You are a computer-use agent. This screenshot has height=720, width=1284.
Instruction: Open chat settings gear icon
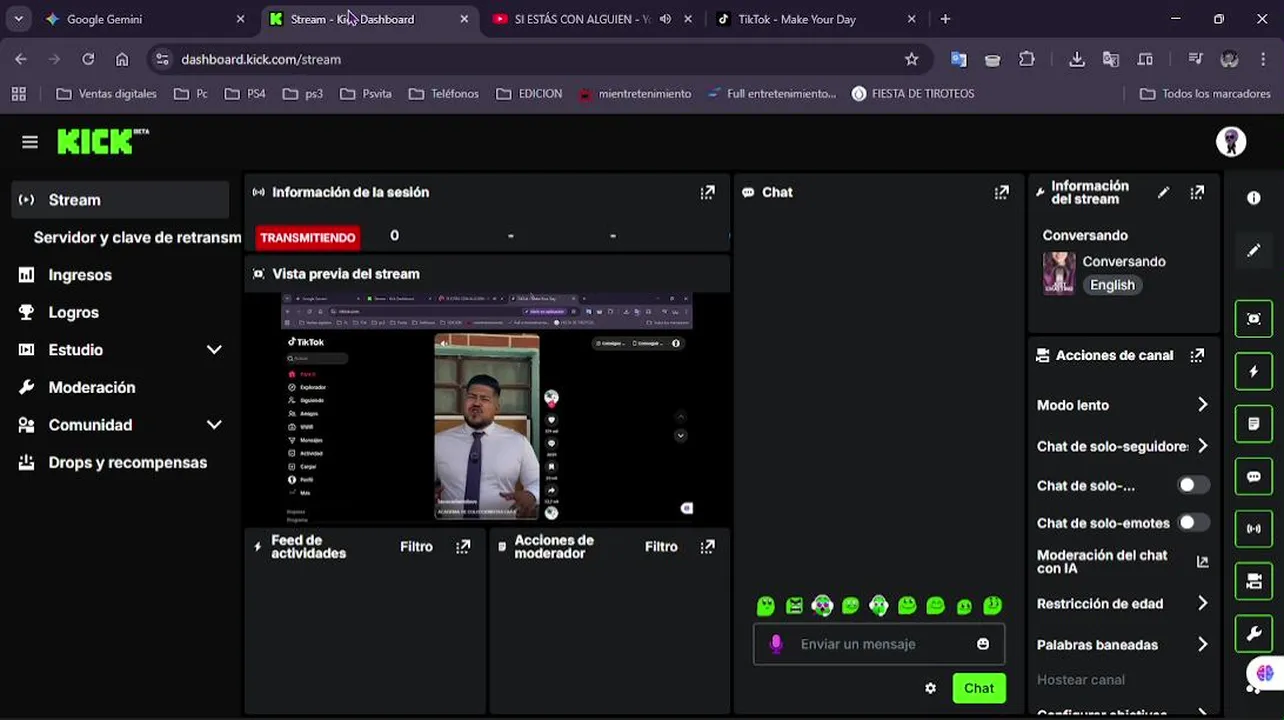tap(931, 688)
